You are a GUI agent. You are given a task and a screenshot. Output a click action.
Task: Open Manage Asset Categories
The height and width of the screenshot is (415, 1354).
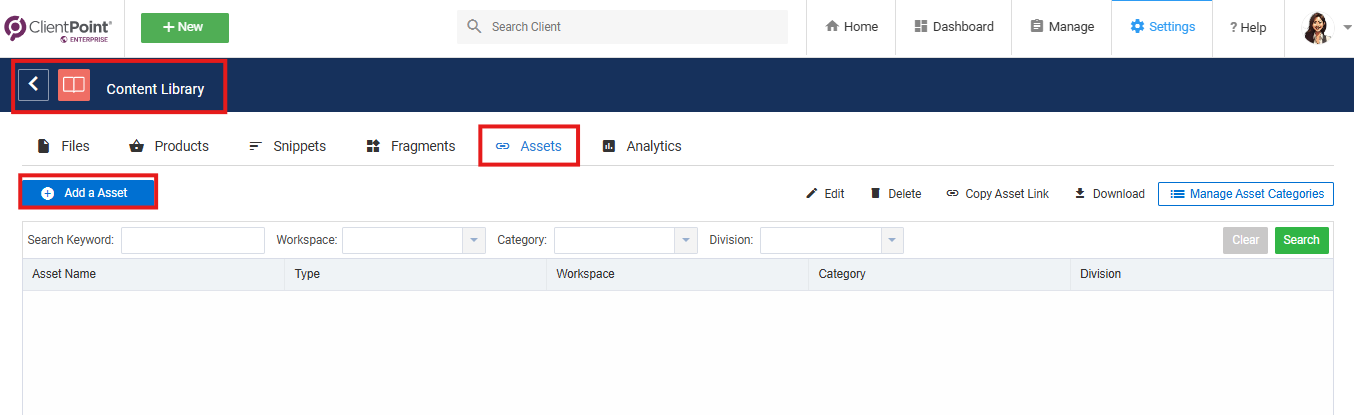[x=1246, y=194]
